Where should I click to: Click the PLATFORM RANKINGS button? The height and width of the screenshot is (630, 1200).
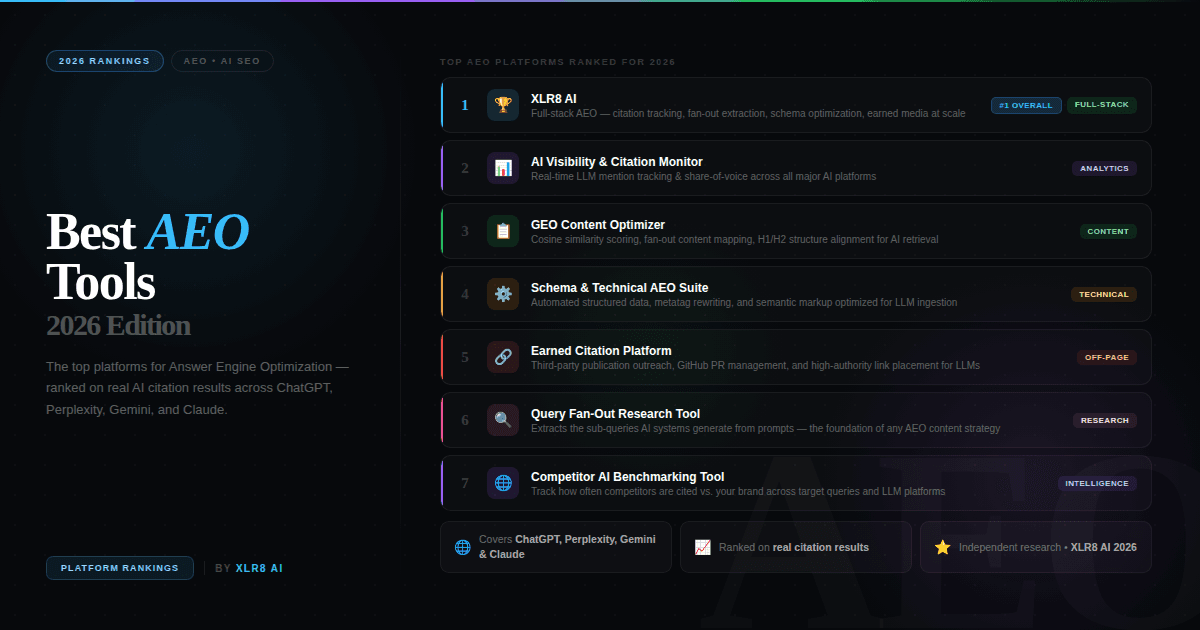(x=119, y=568)
